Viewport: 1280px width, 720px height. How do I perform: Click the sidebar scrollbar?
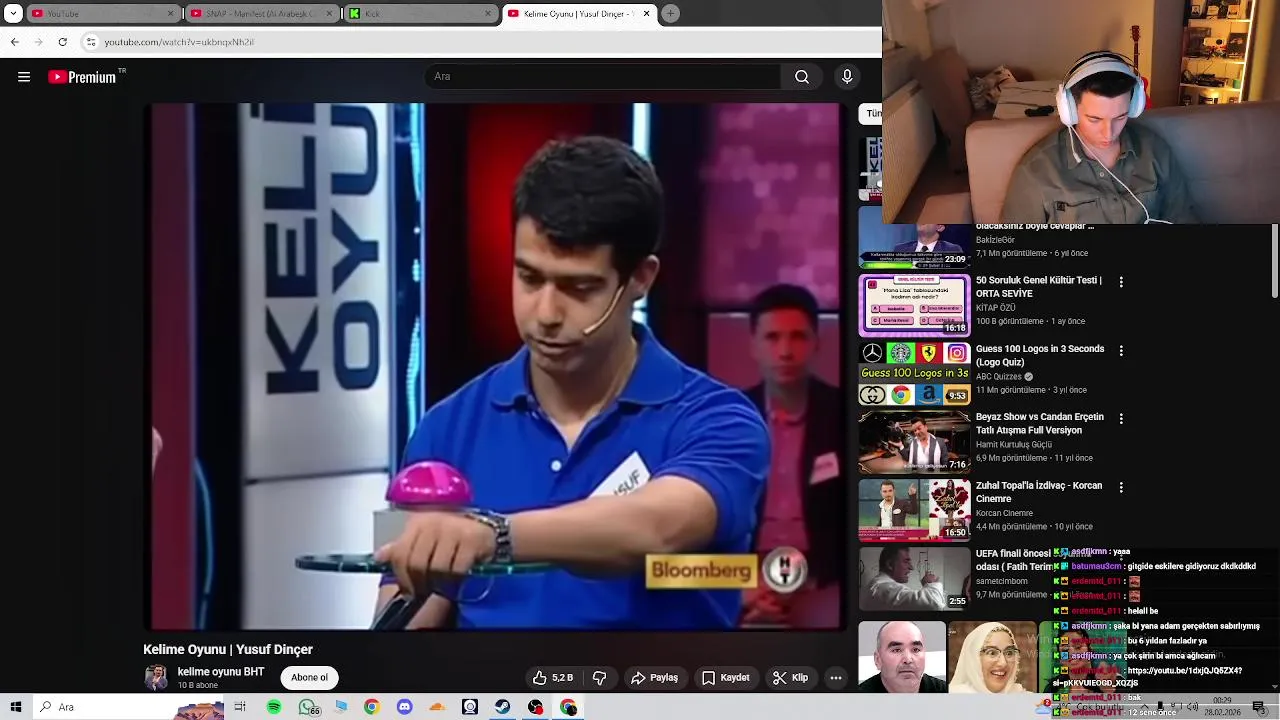click(x=1274, y=260)
